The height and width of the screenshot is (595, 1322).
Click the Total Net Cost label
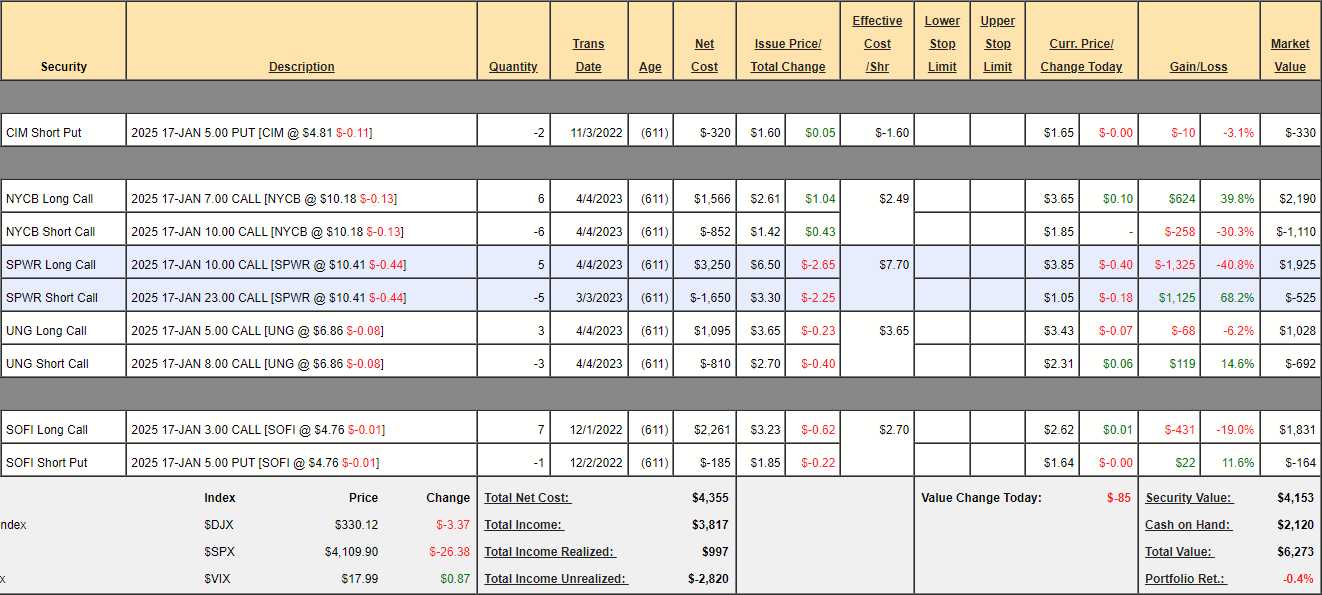(x=527, y=498)
